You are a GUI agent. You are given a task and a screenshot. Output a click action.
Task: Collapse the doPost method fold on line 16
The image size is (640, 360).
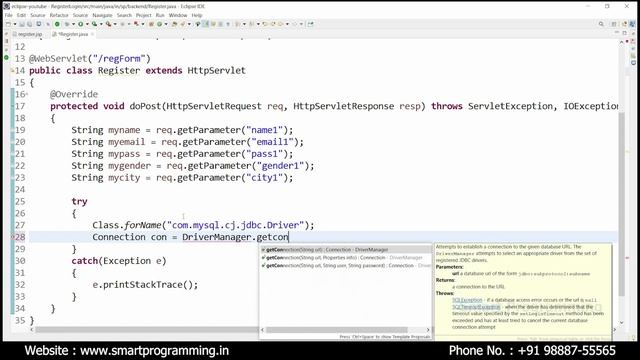click(x=27, y=94)
